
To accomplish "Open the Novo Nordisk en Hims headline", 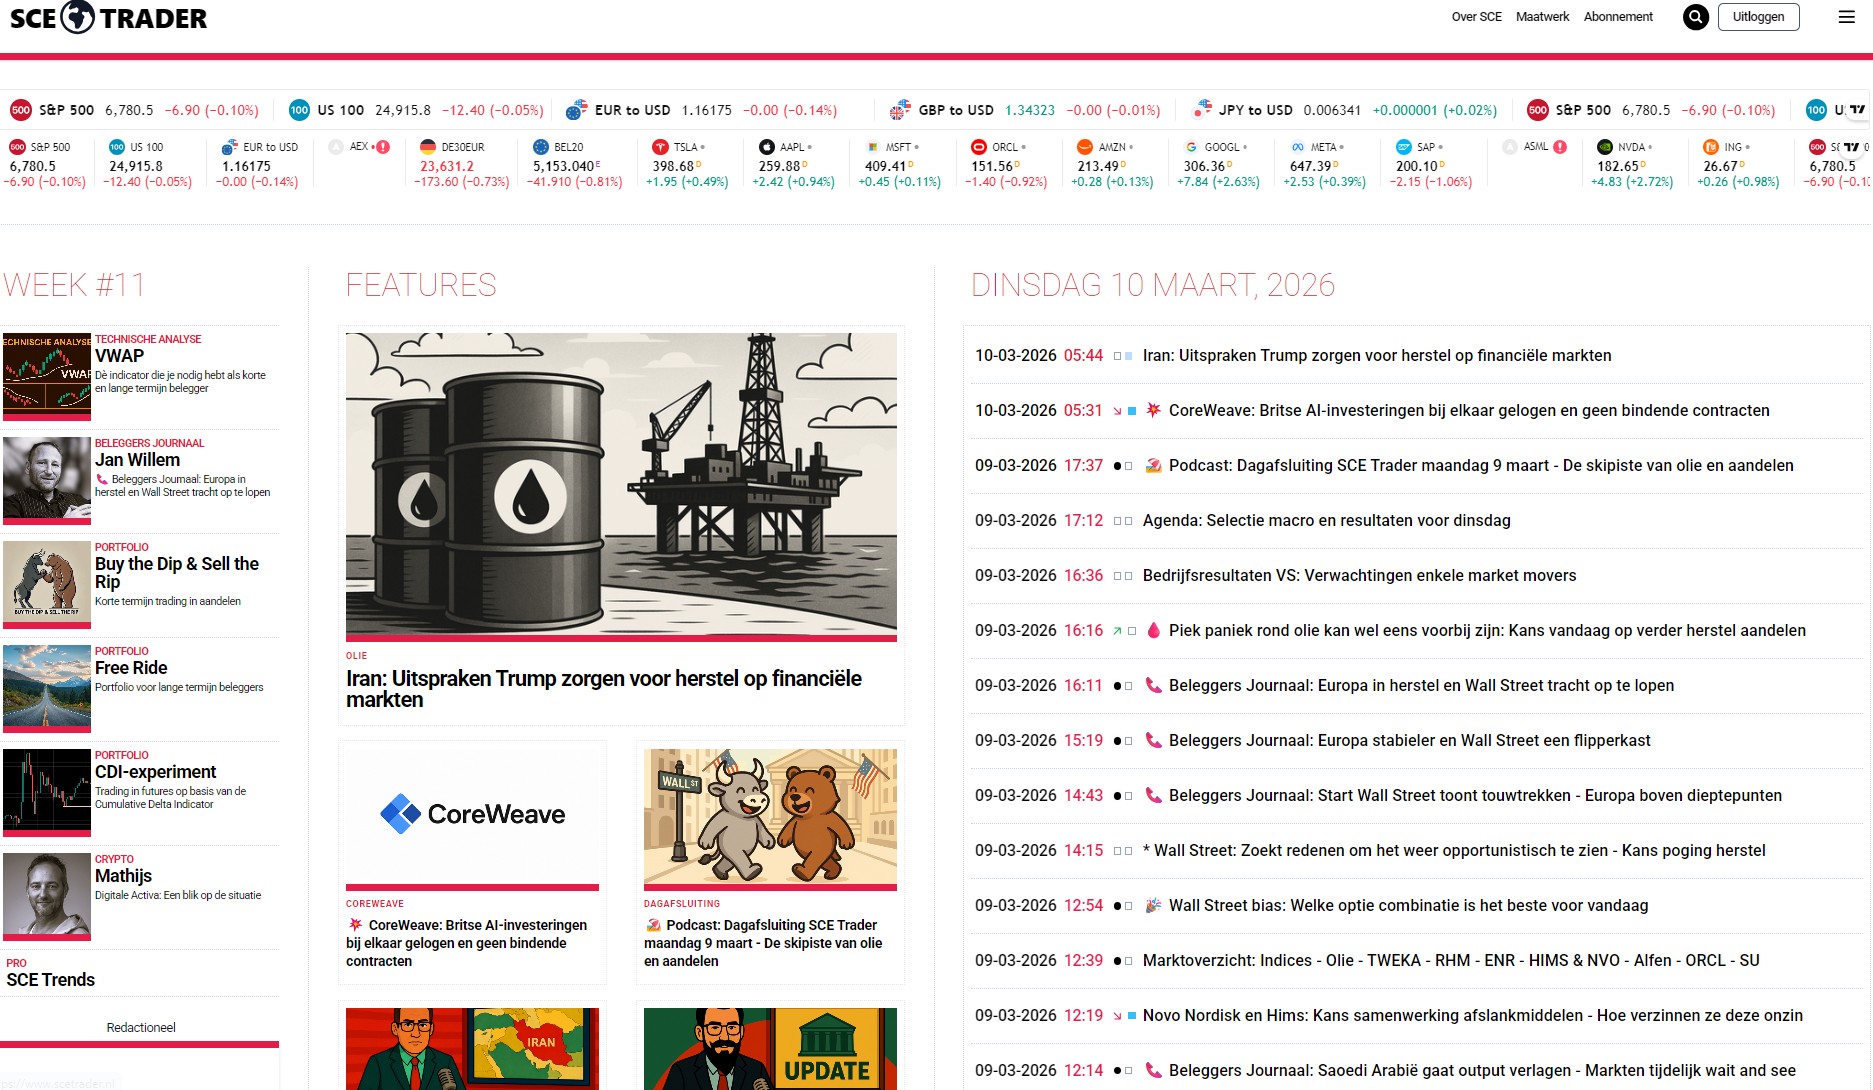I will 1473,1015.
